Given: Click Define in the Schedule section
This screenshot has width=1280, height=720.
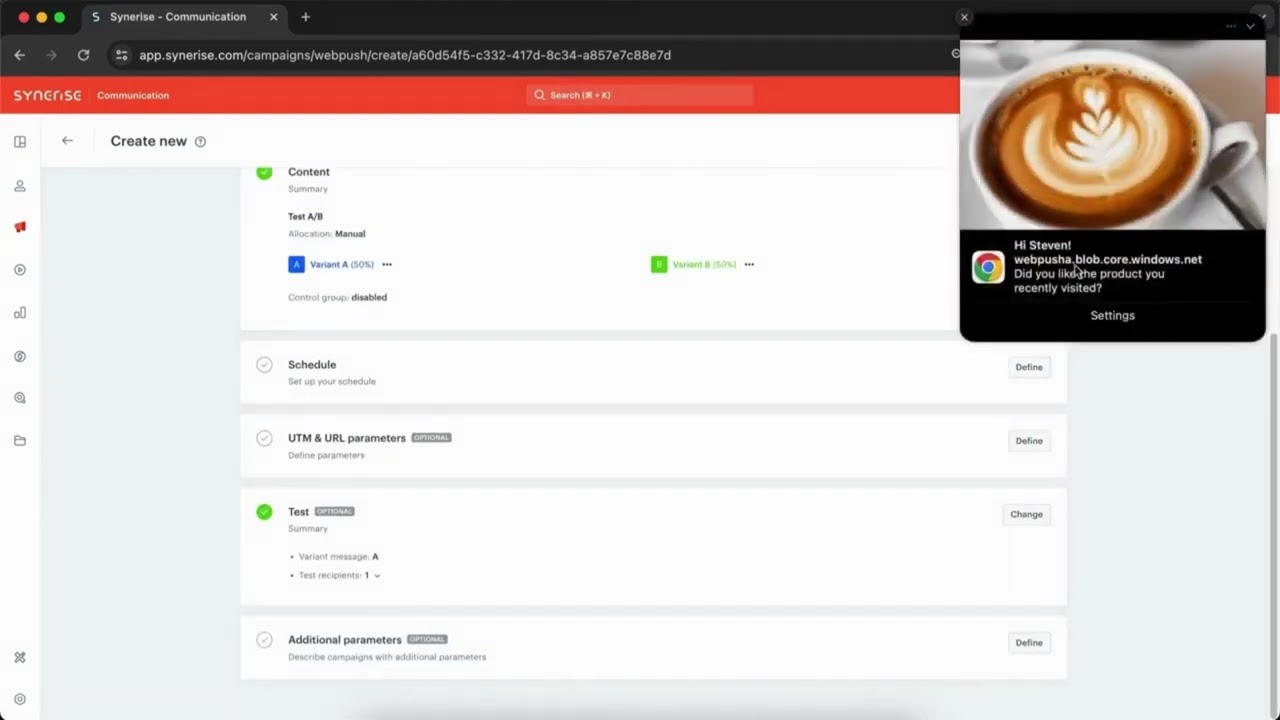Looking at the screenshot, I should pos(1029,367).
